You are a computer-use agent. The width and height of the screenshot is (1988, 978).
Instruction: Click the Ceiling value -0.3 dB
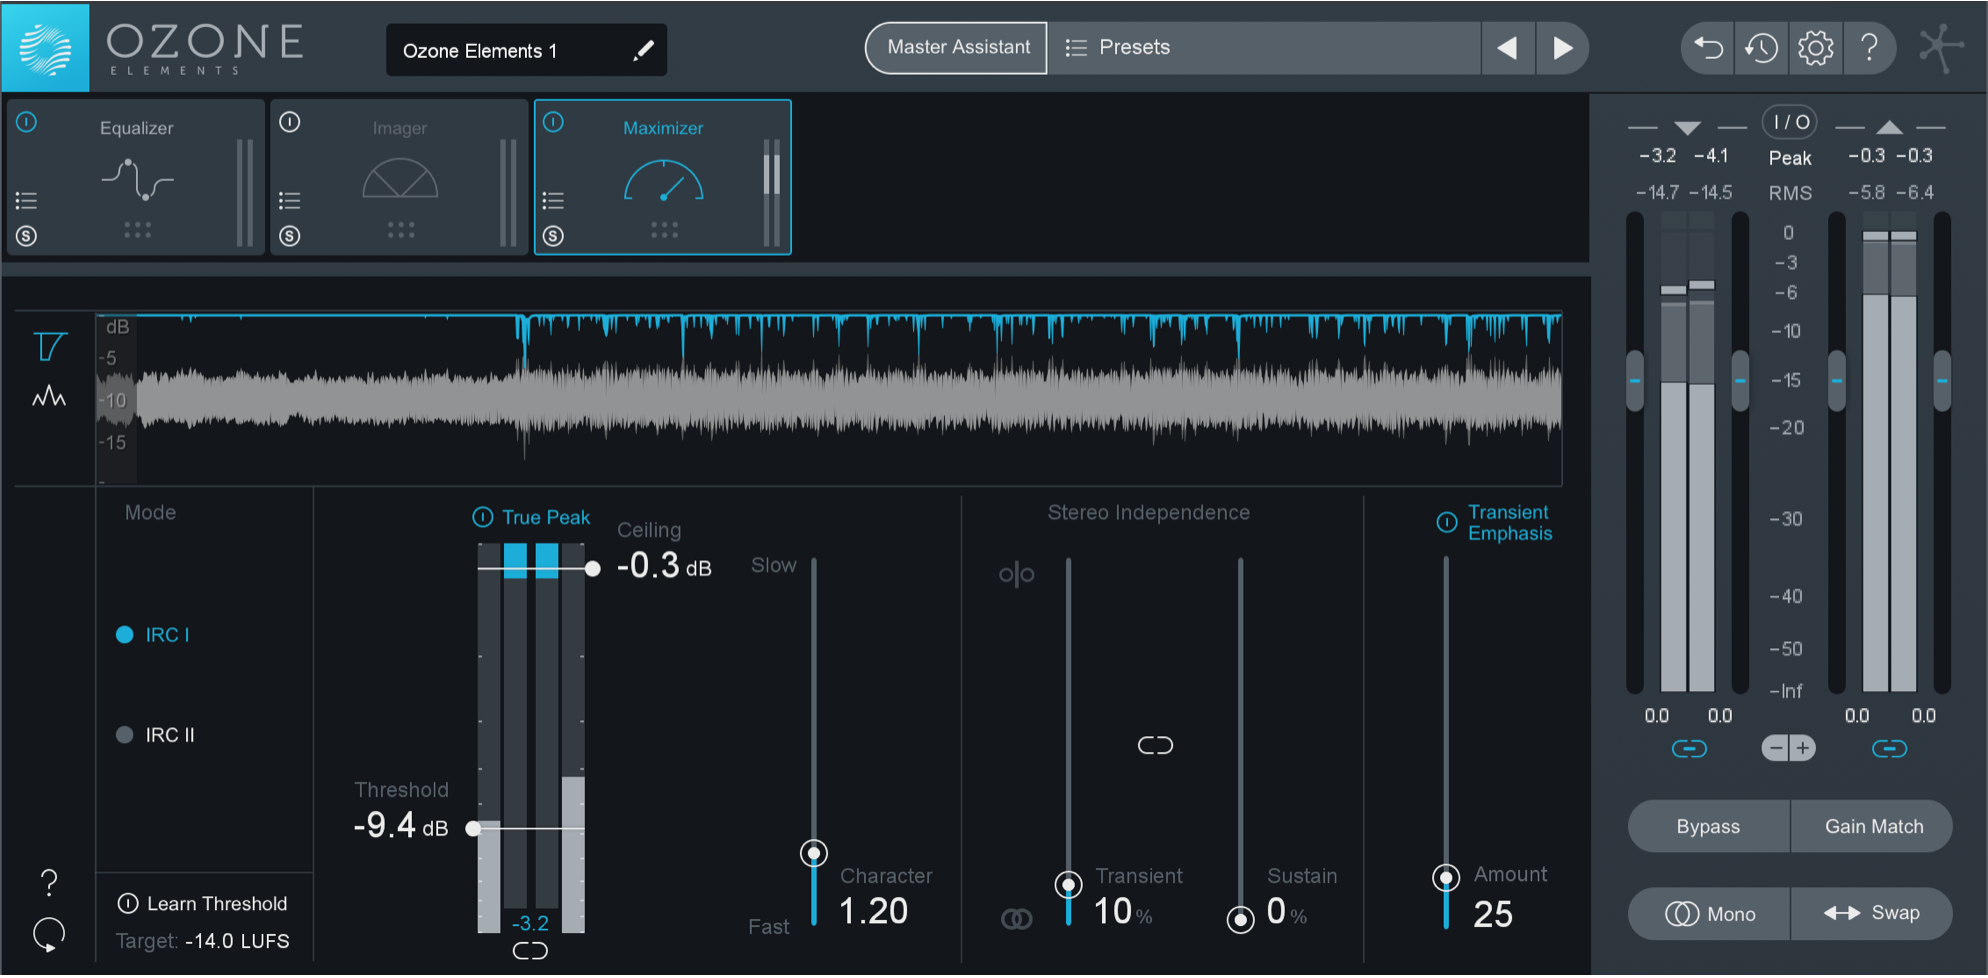pyautogui.click(x=664, y=566)
